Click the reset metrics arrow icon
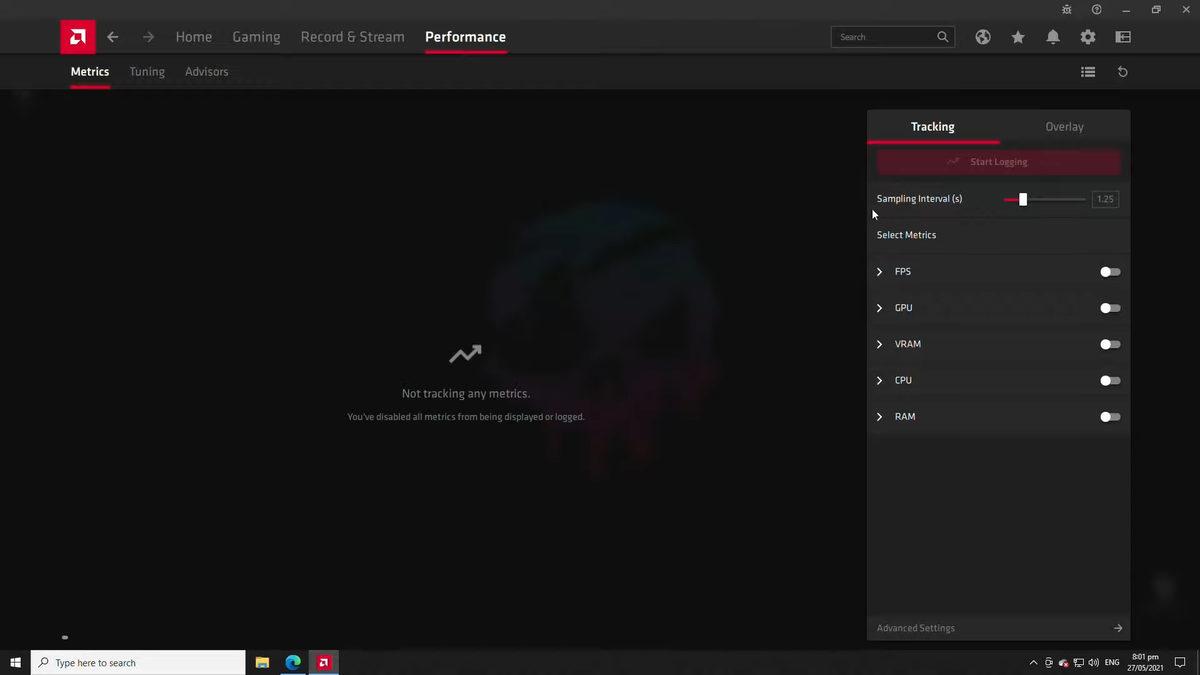The height and width of the screenshot is (675, 1200). tap(1123, 72)
